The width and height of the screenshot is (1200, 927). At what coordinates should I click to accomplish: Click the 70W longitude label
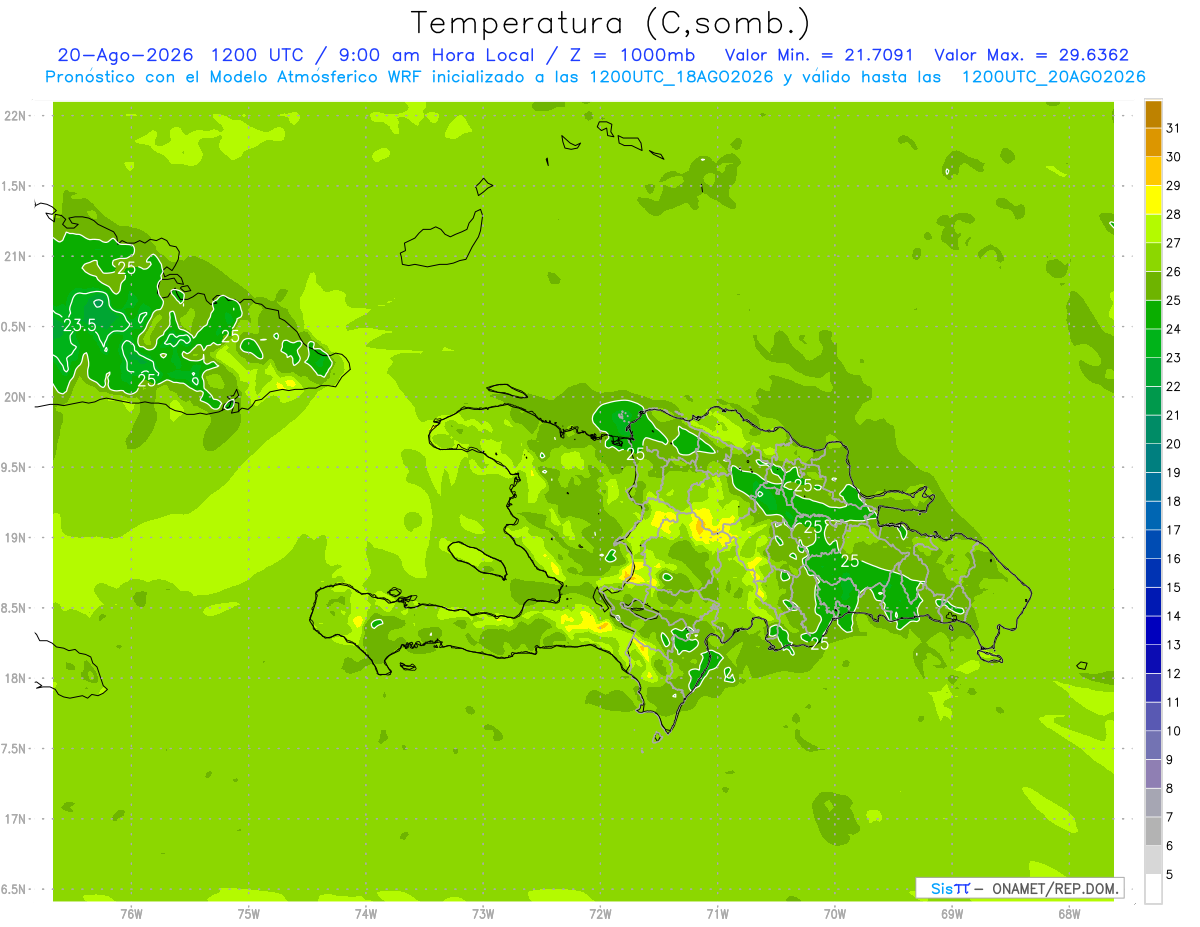[835, 913]
